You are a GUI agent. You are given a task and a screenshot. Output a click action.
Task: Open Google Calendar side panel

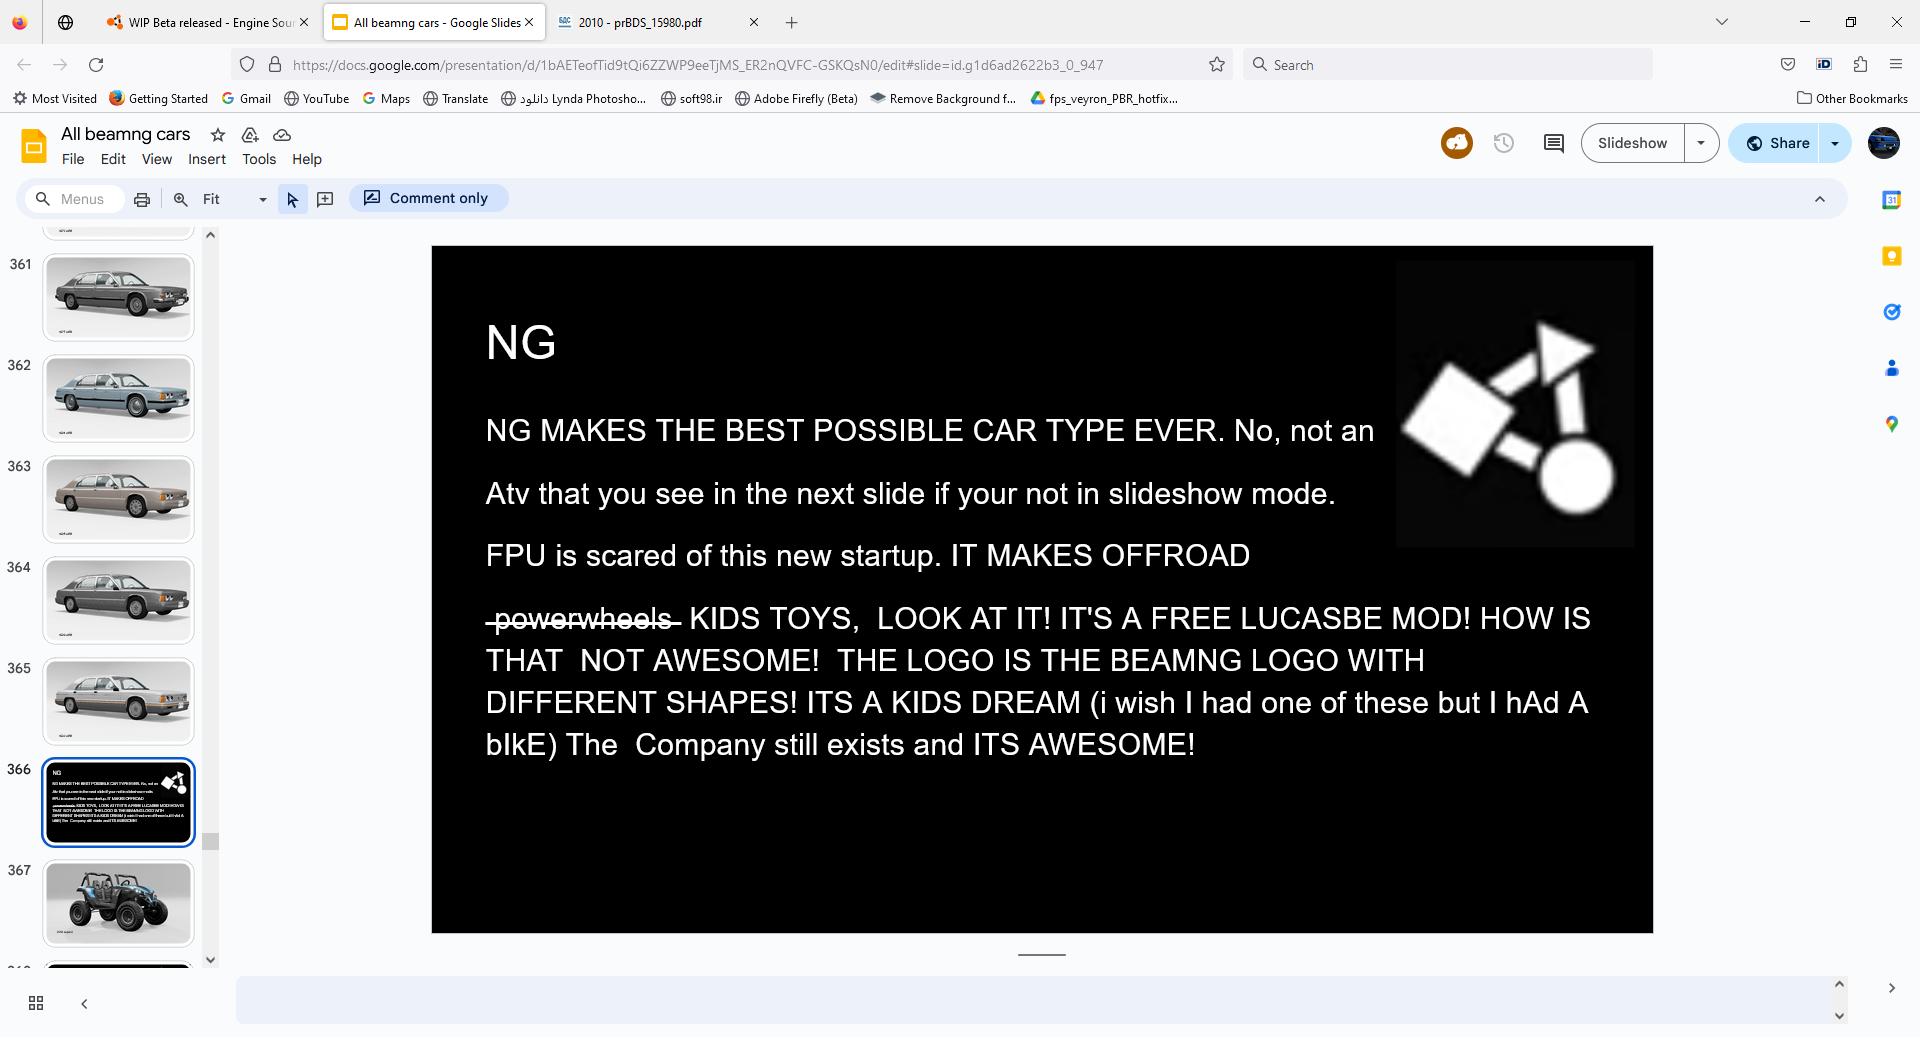coord(1892,200)
